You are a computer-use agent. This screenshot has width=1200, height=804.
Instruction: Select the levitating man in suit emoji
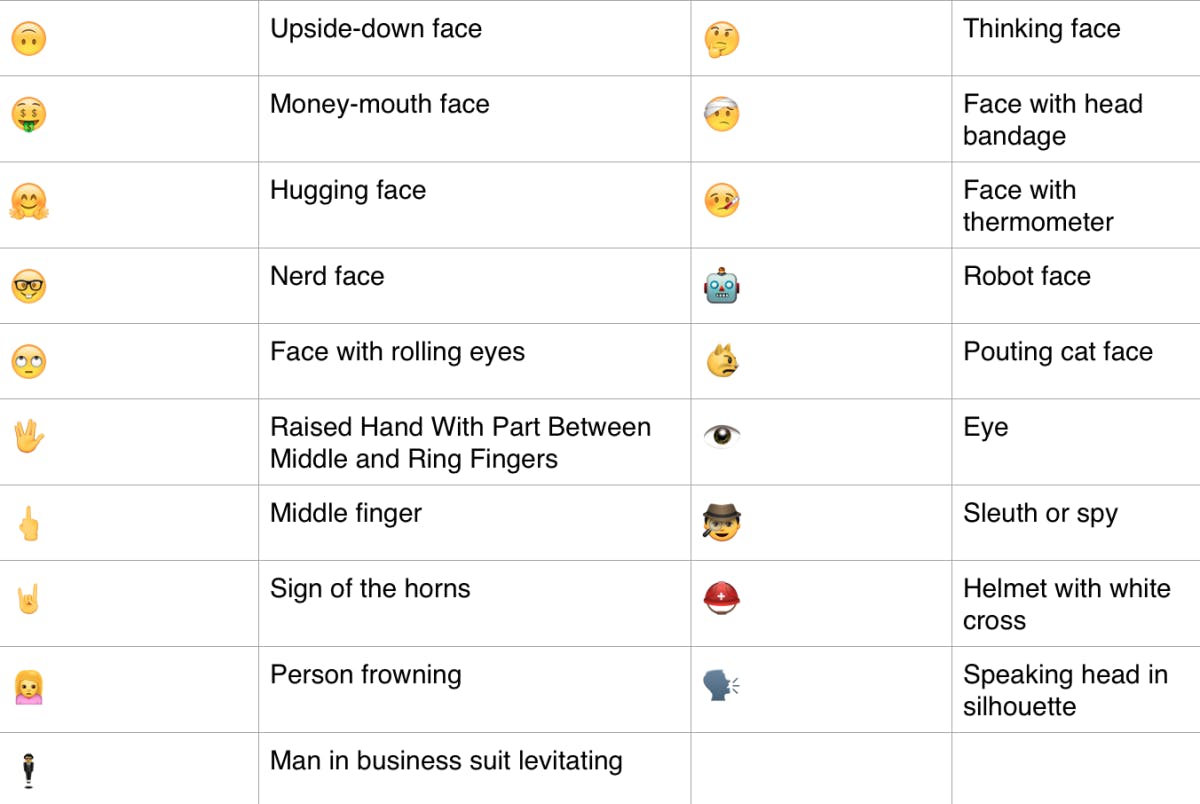[x=29, y=770]
